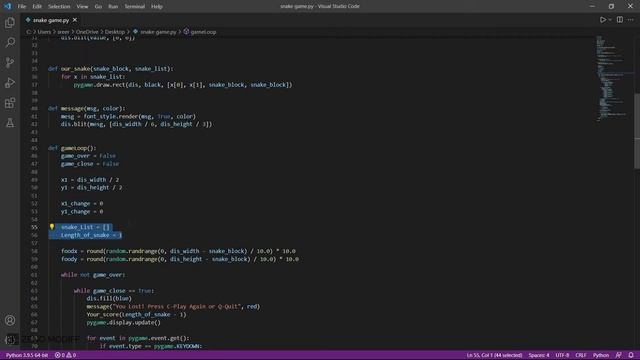Screen dimensions: 640x360
Task: Click the foodx randrange line
Action: coord(178,251)
